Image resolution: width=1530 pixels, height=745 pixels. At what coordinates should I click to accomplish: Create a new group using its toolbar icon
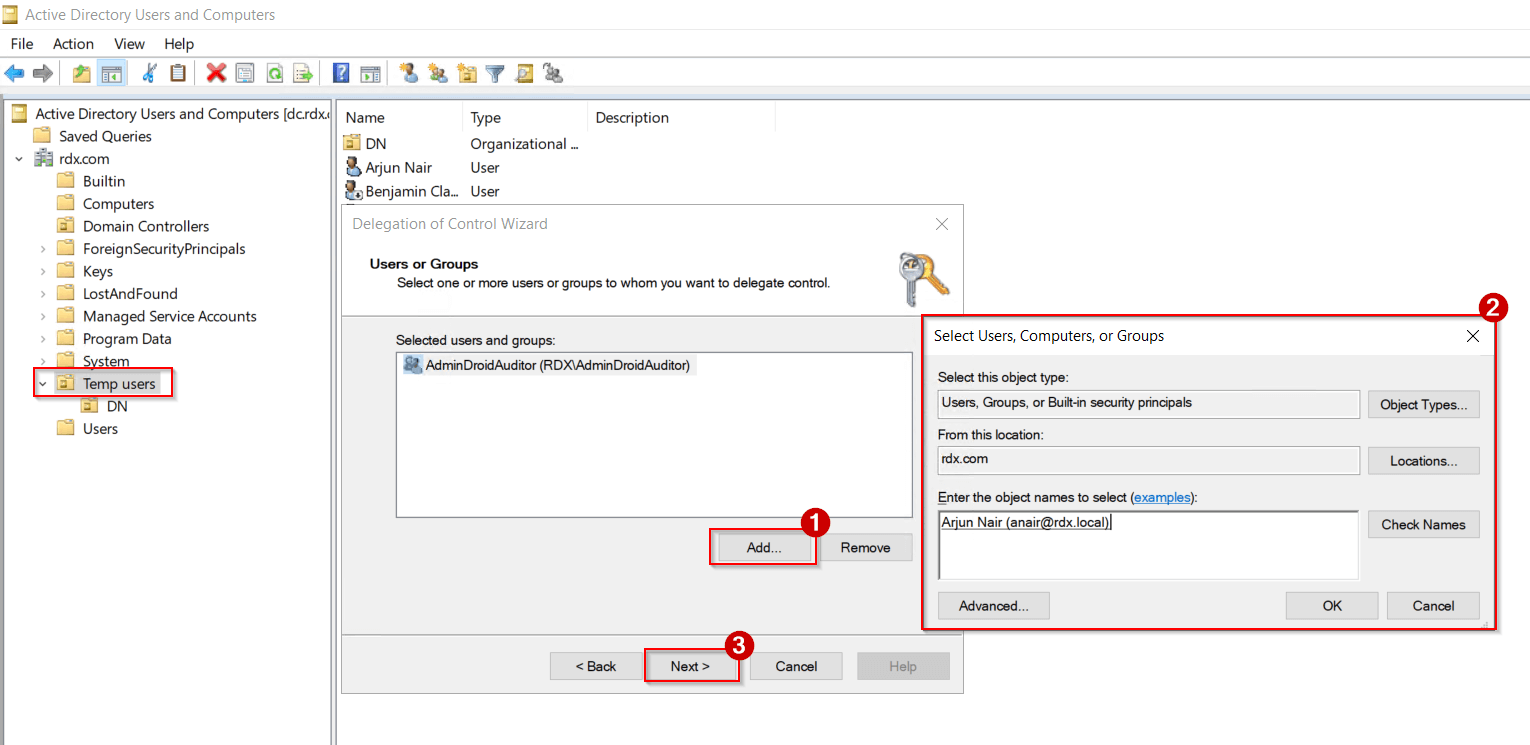pyautogui.click(x=437, y=72)
